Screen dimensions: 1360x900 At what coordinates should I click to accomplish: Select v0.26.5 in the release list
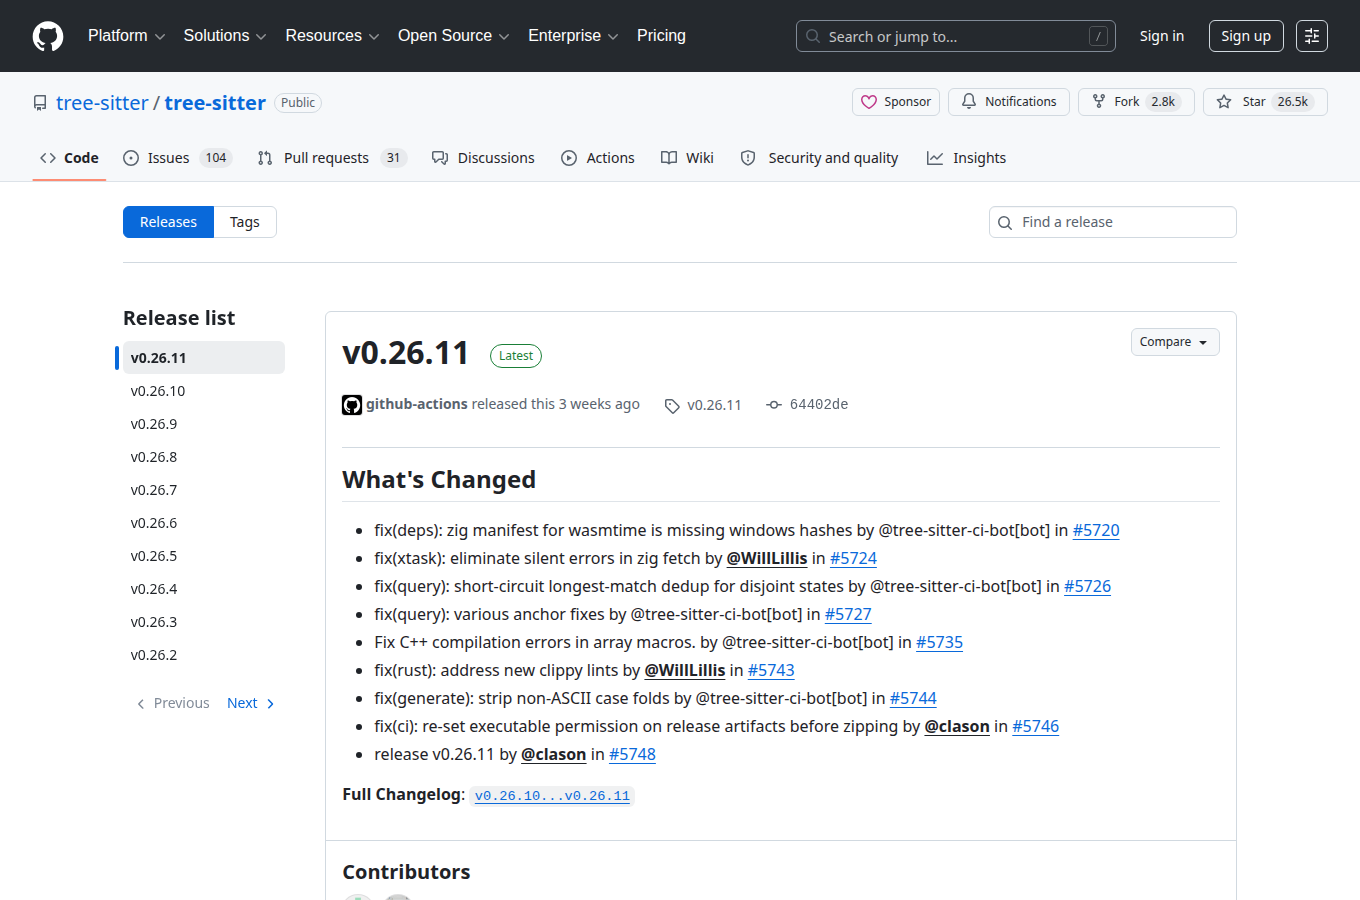[204, 556]
